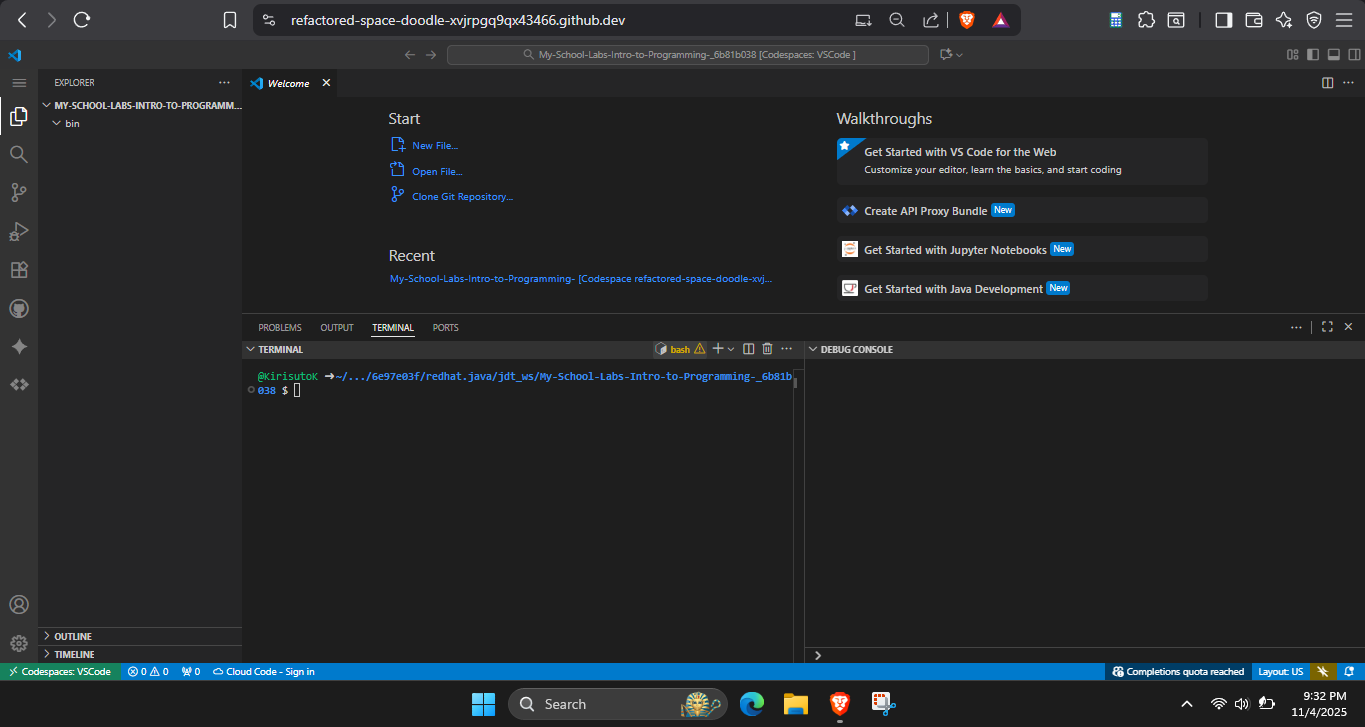Open the Manage gear in activity bar

pos(18,643)
